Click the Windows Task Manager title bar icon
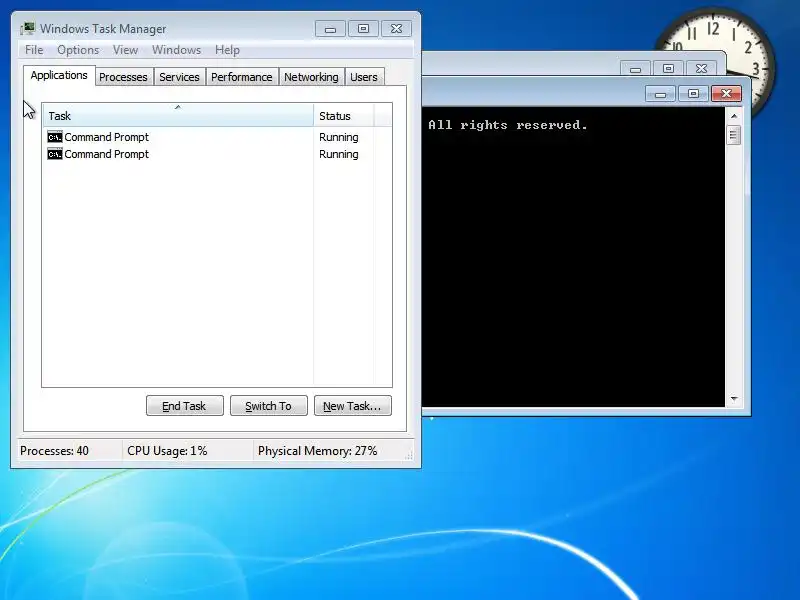 pos(28,29)
